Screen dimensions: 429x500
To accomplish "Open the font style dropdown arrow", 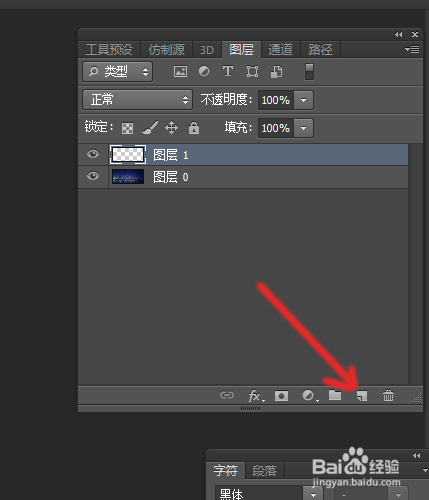I will [x=399, y=495].
